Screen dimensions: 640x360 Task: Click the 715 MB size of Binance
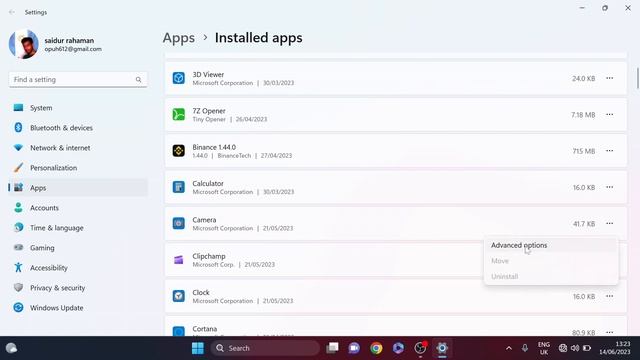tap(584, 151)
